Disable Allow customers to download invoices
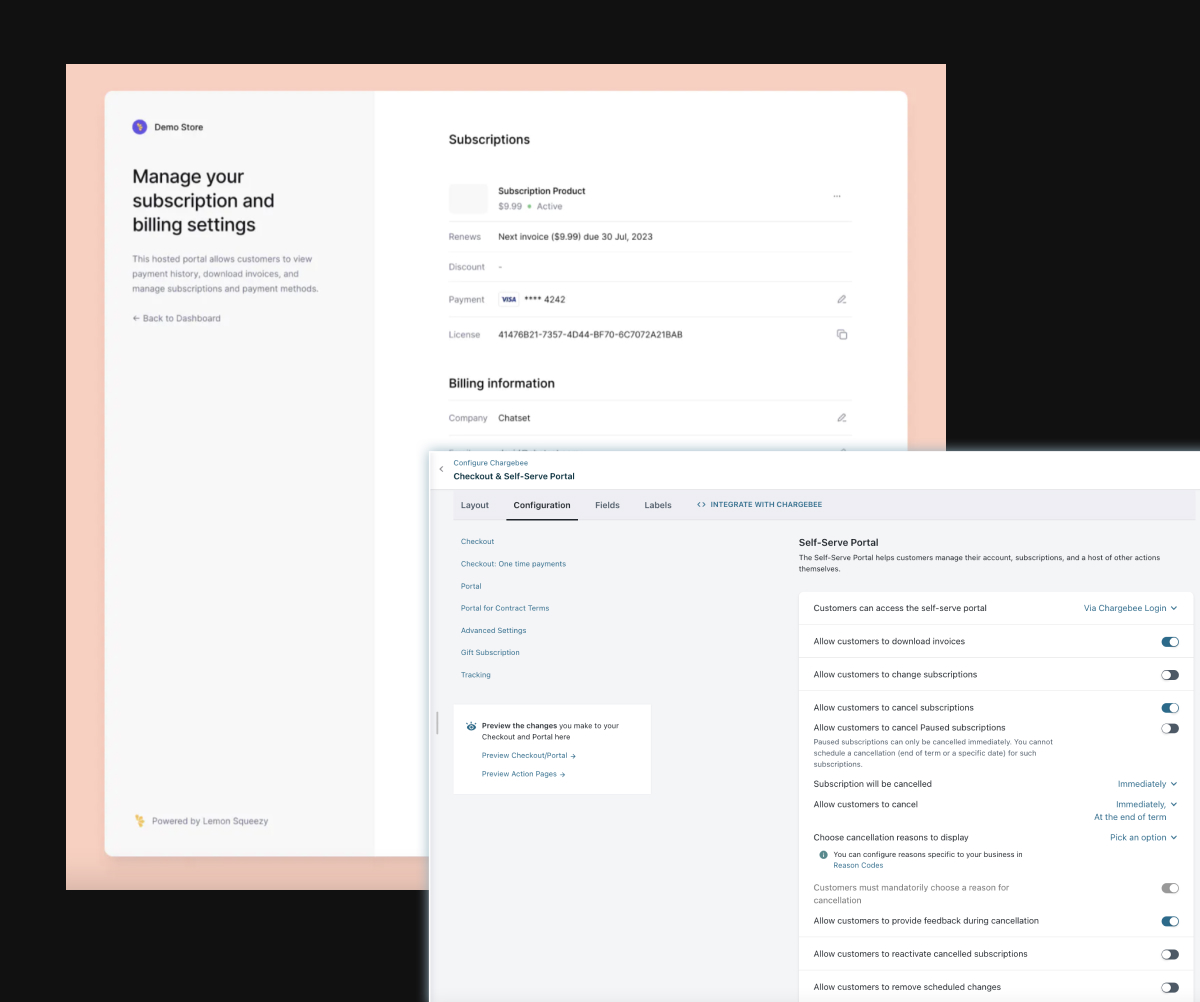Image resolution: width=1200 pixels, height=1002 pixels. 1170,641
